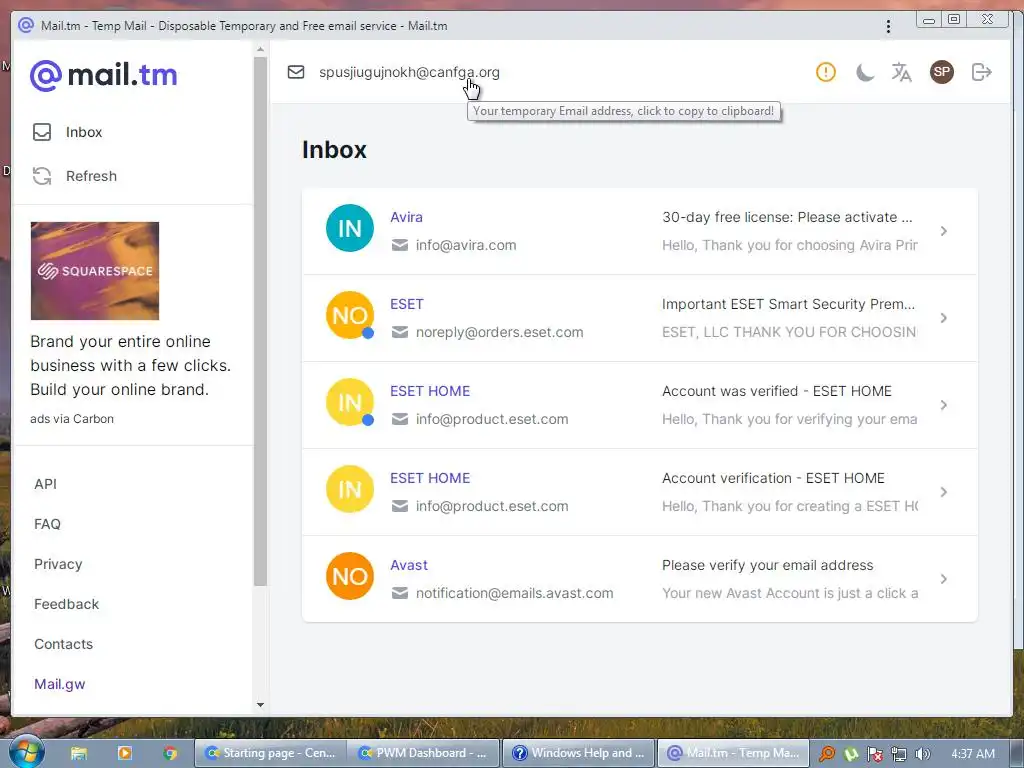Click the 4:37 AM system clock
The width and height of the screenshot is (1024, 768).
(x=973, y=754)
